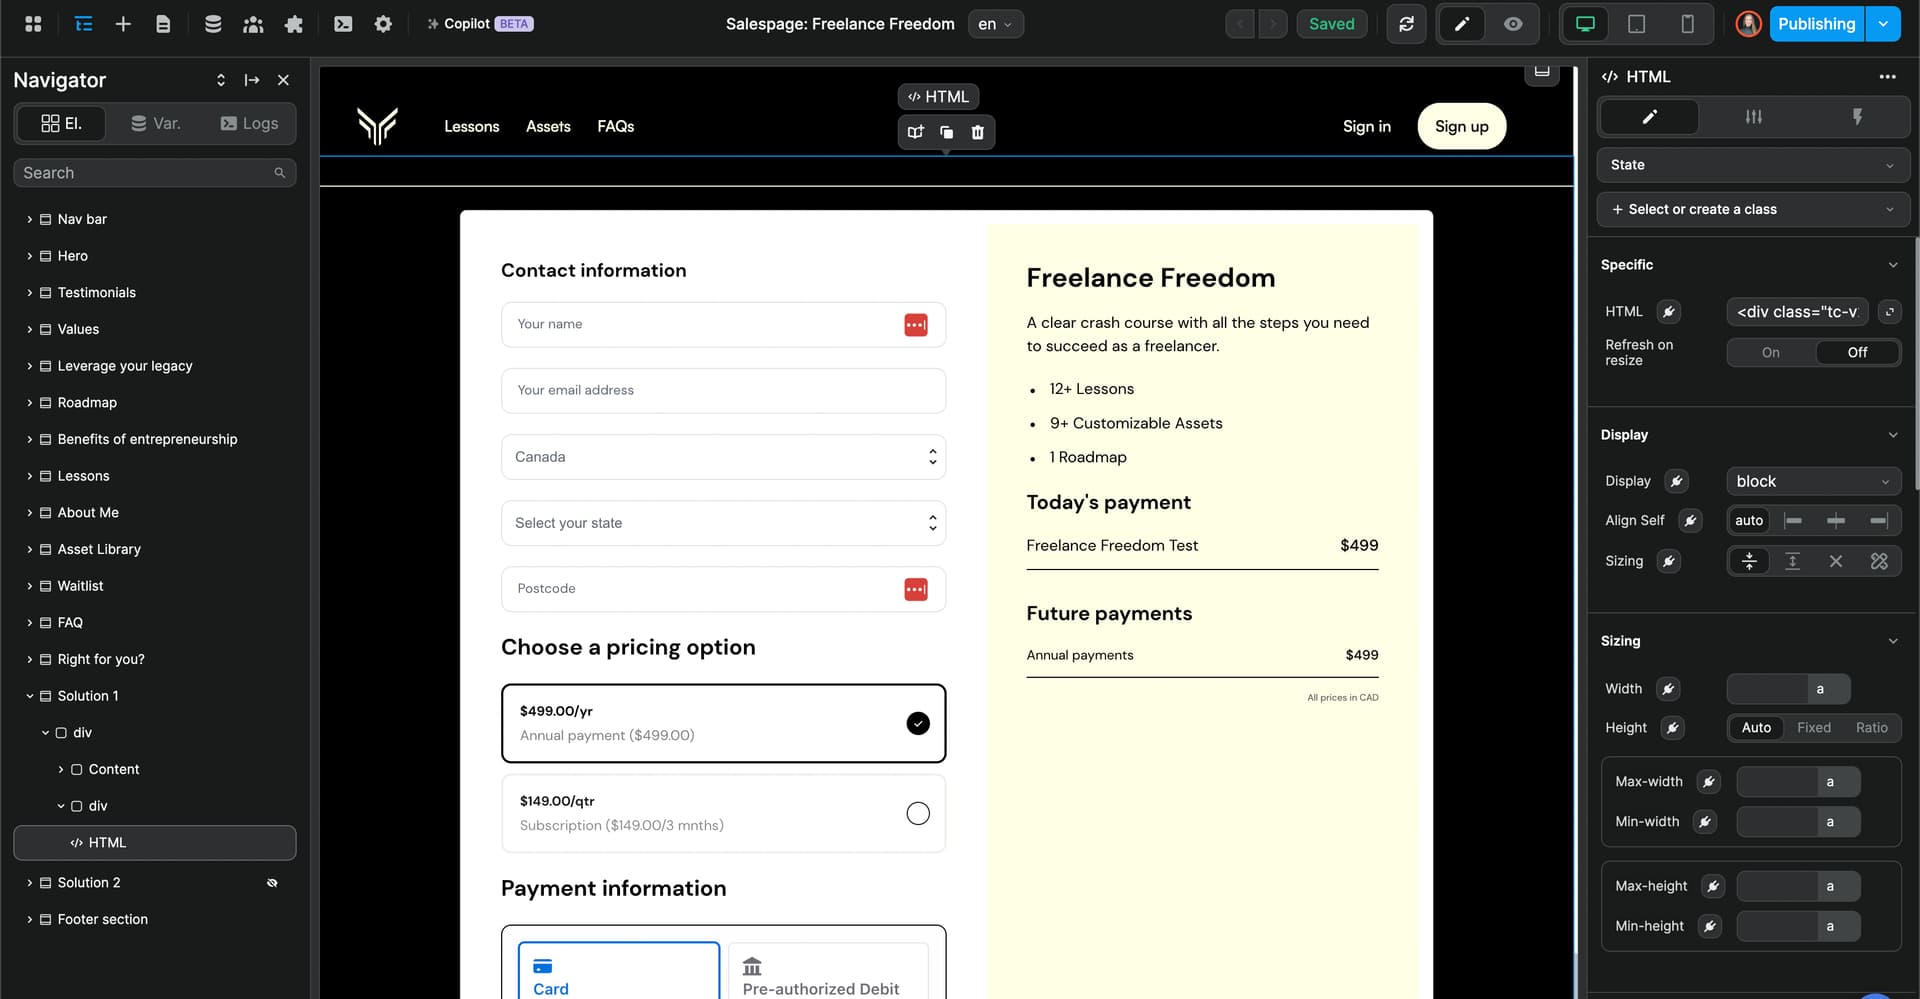The height and width of the screenshot is (999, 1920).
Task: Toggle the Navigator tree icon in top bar
Action: [84, 24]
